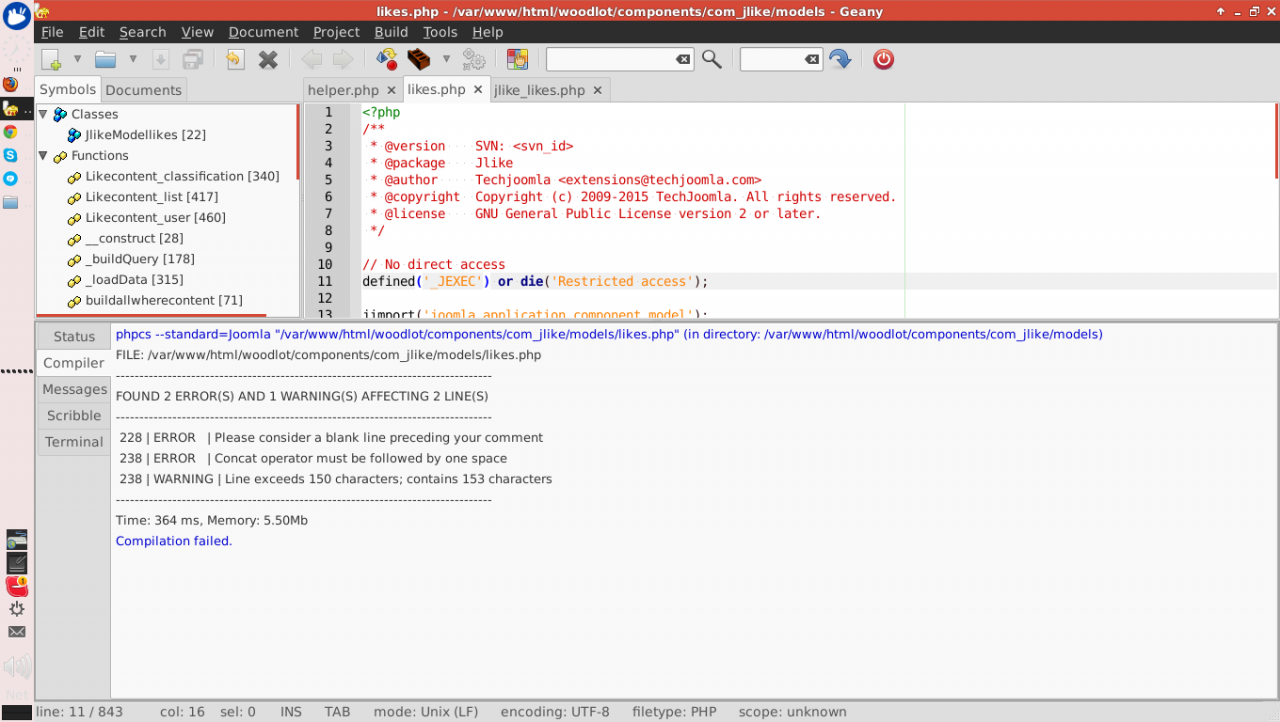Switch to the Terminal panel tab
The height and width of the screenshot is (722, 1280).
coord(74,442)
